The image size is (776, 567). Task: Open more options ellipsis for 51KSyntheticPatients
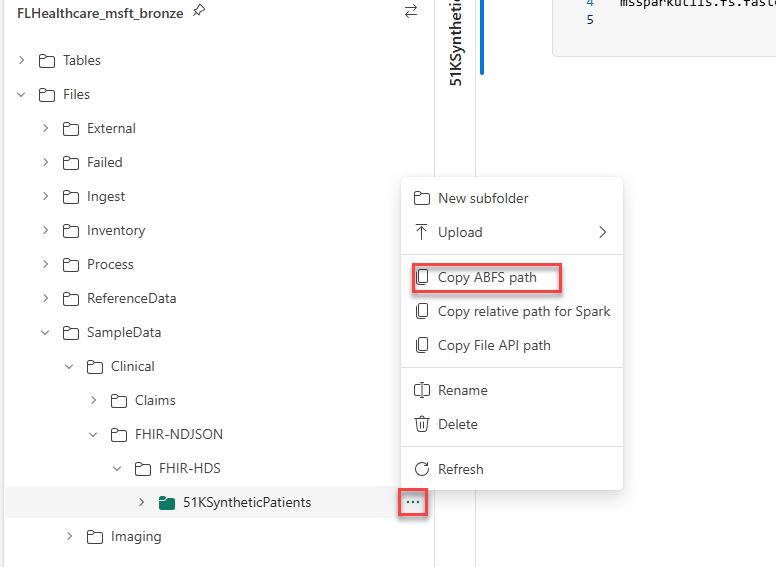[413, 502]
